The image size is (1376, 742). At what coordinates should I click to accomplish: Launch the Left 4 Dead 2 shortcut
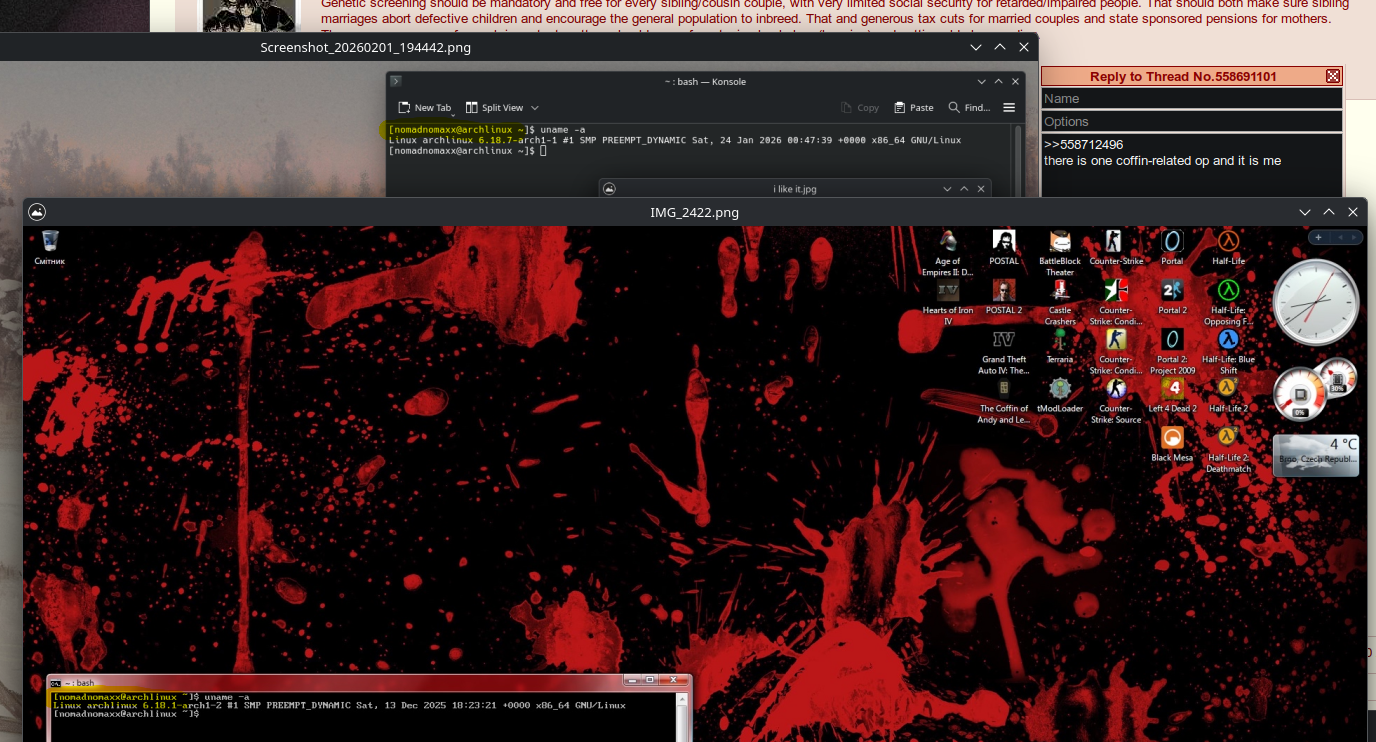point(1172,395)
